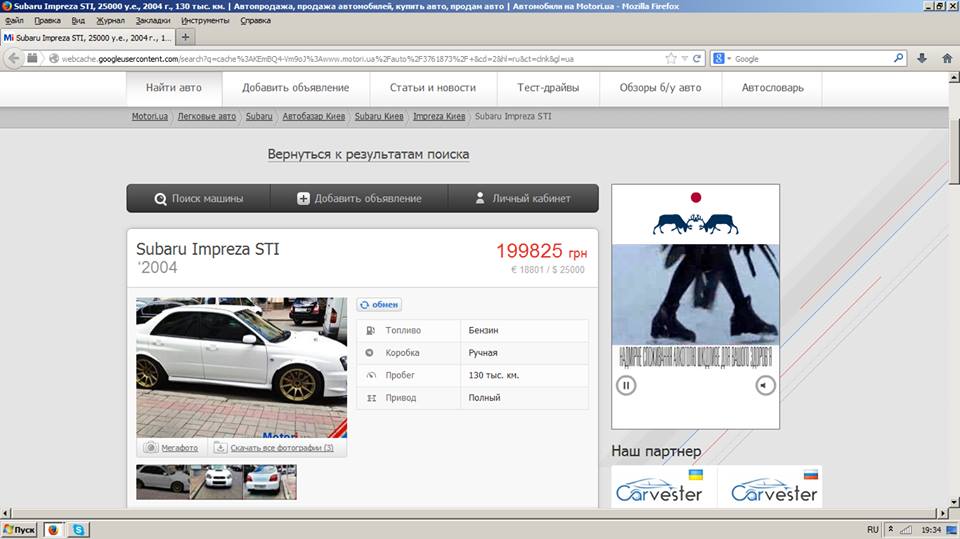
Task: Click vertical scrollbar up arrow
Action: point(954,77)
